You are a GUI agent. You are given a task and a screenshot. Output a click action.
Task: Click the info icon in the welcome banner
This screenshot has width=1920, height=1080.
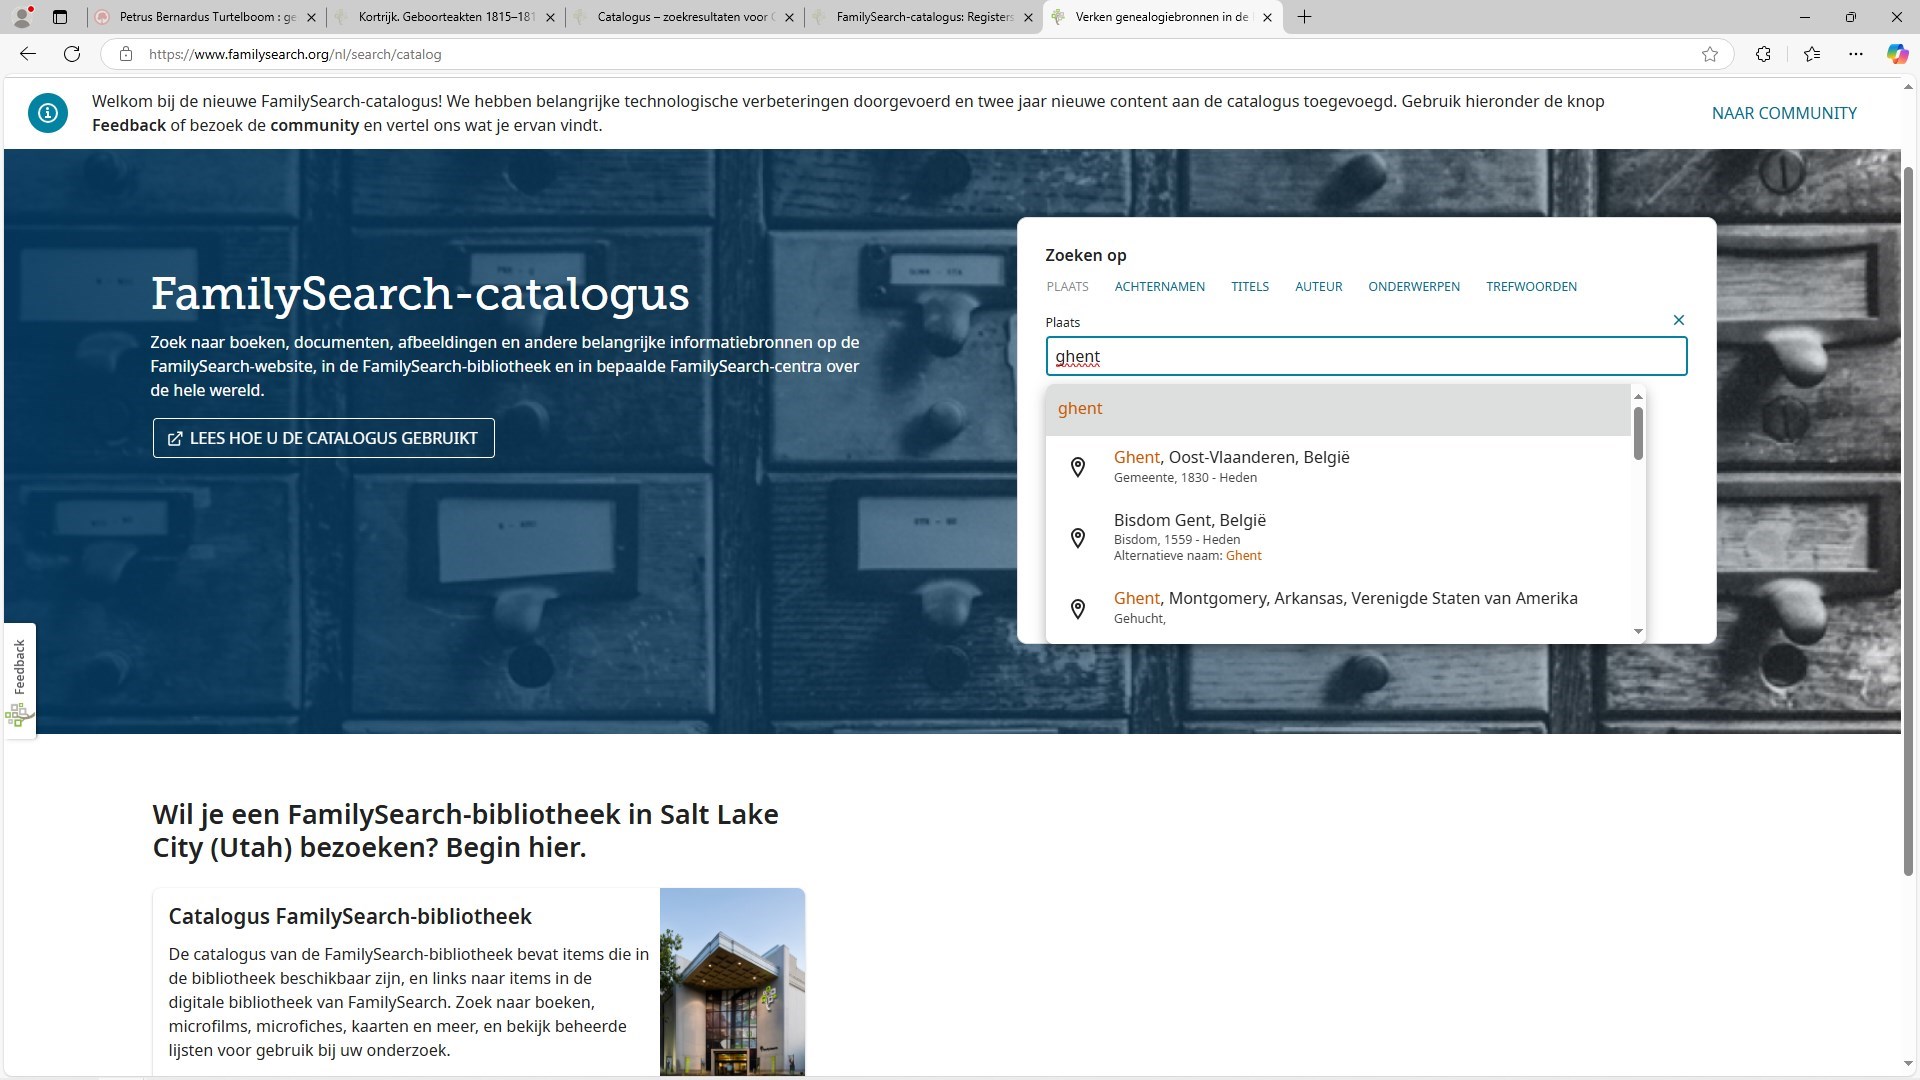(x=48, y=113)
